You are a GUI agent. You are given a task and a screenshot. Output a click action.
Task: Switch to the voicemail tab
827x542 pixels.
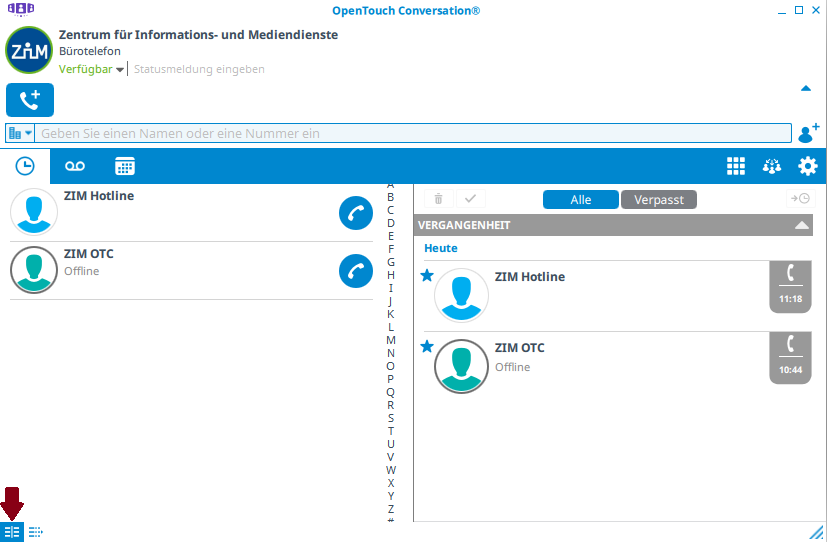point(75,167)
